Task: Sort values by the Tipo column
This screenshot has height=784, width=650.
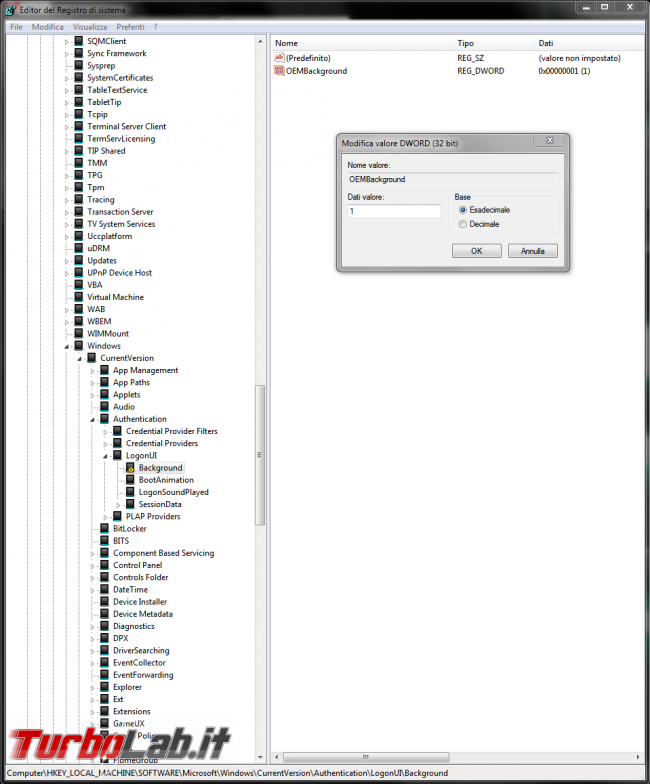Action: click(x=494, y=43)
